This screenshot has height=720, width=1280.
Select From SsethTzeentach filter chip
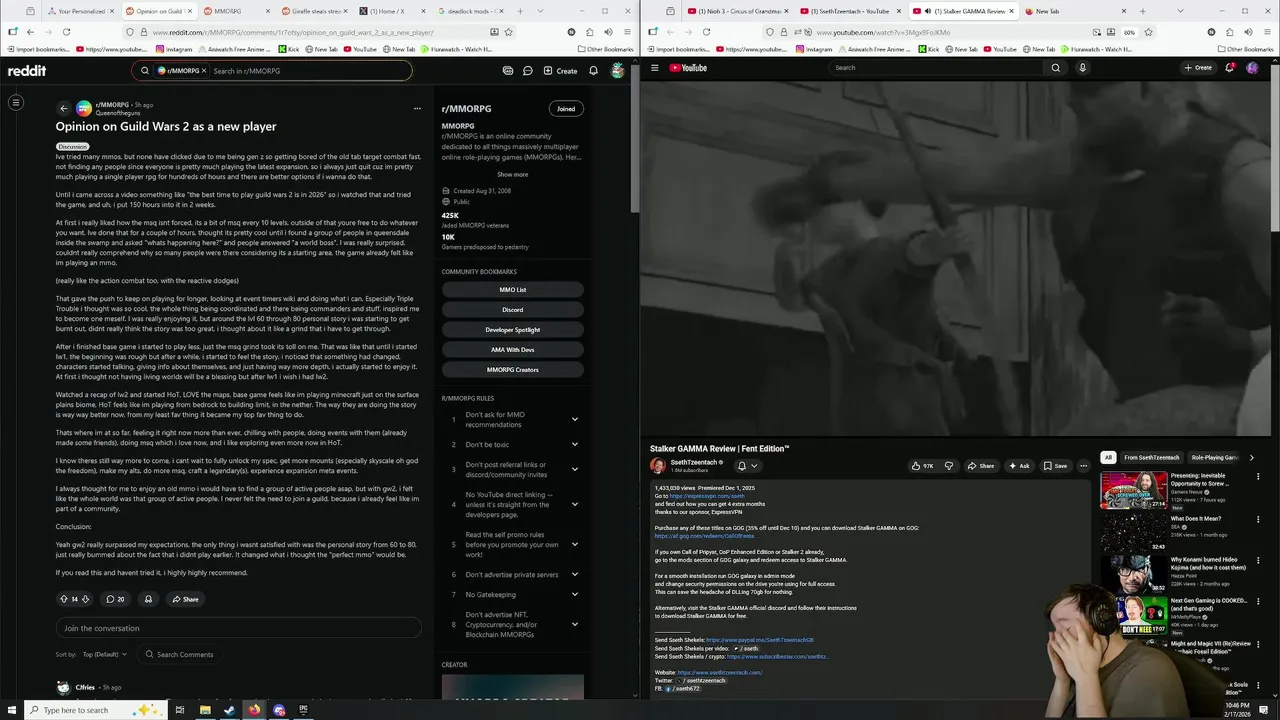pos(1151,458)
